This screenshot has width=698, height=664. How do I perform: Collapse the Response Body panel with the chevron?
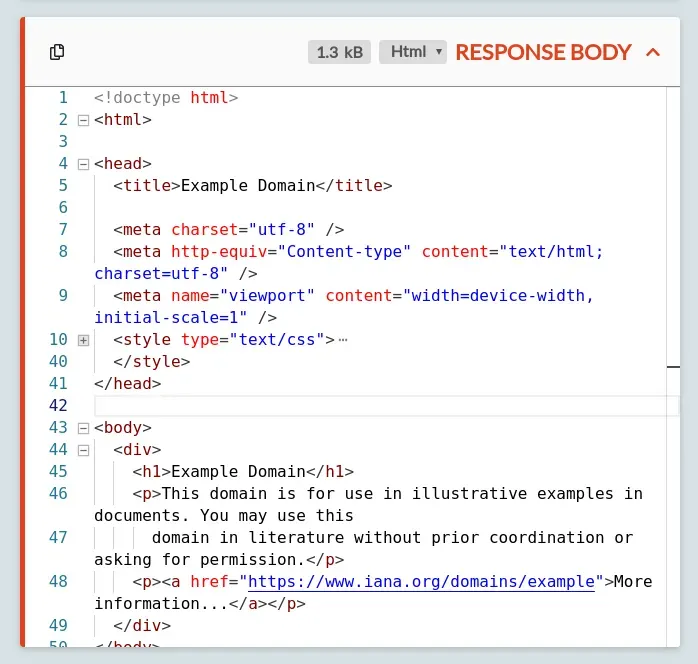pyautogui.click(x=653, y=53)
